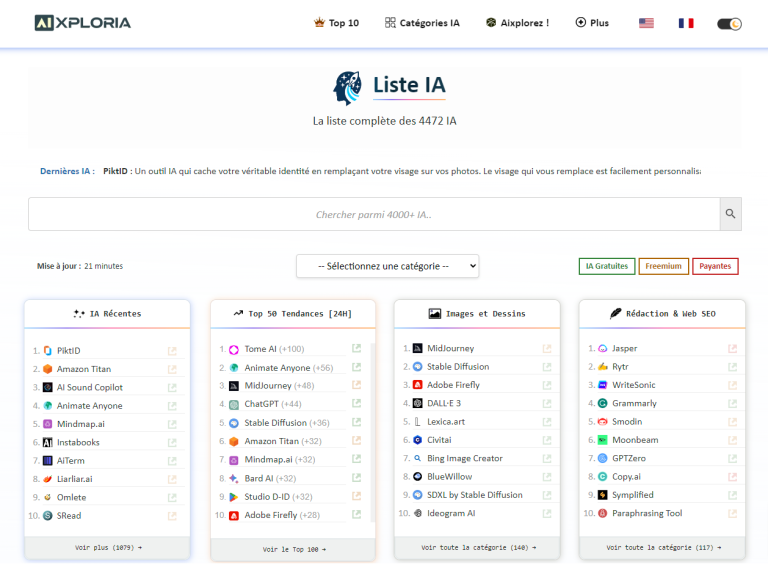Open external link icon for ChatGPT row
Screen dimensions: 768x573
click(357, 403)
